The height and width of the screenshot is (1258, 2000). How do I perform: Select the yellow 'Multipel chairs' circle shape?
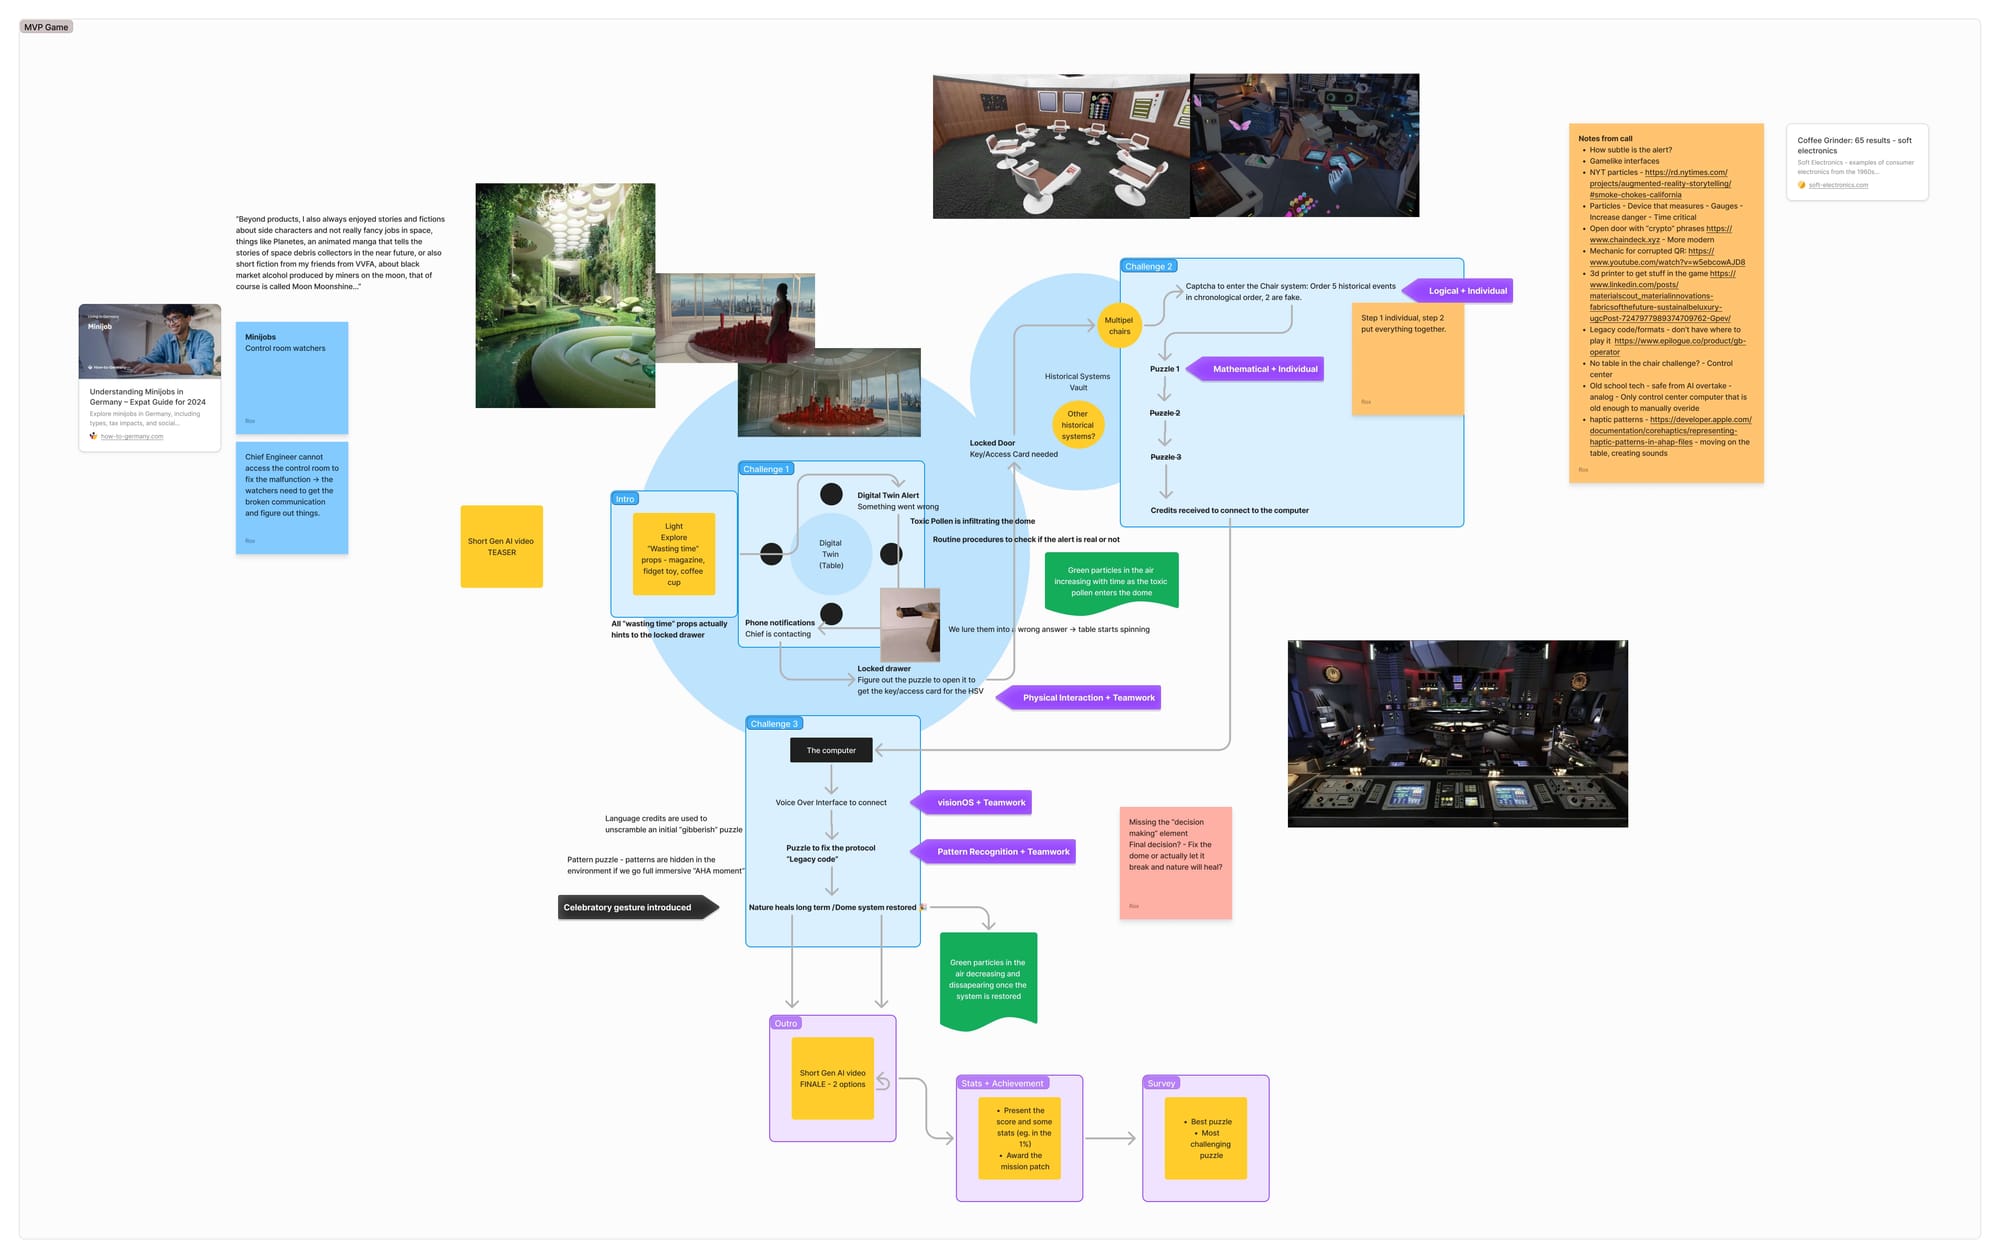pos(1118,325)
